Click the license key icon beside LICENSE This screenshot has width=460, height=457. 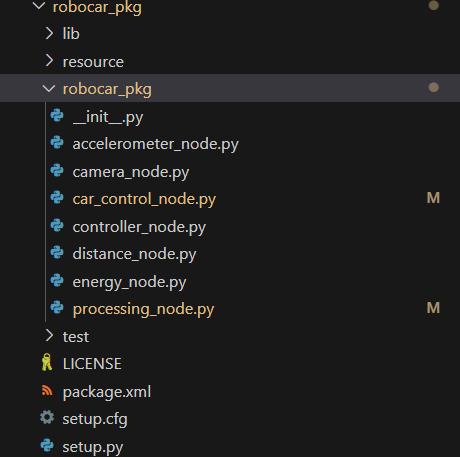(47, 362)
